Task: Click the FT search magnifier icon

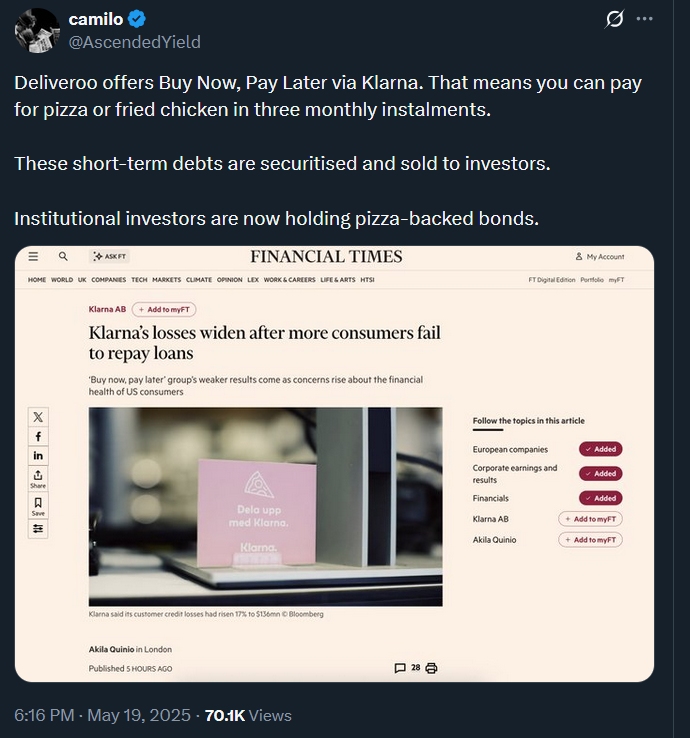Action: (x=63, y=257)
